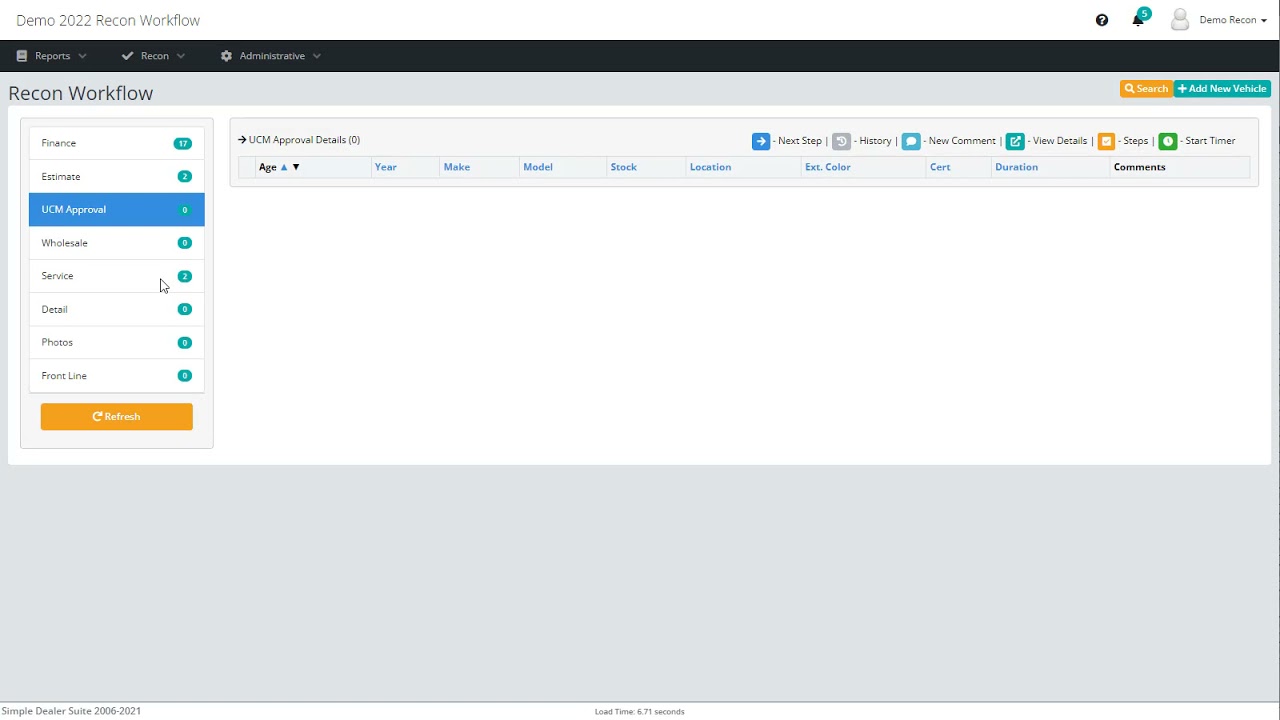The height and width of the screenshot is (720, 1280).
Task: Open notifications bell icon
Action: 1138,20
